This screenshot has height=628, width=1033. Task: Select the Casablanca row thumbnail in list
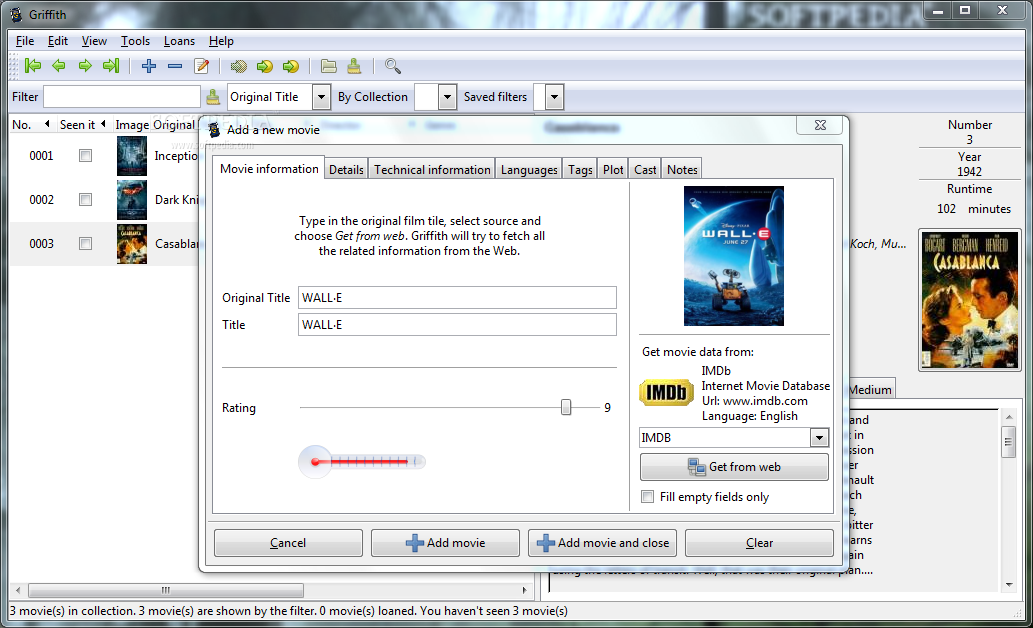pyautogui.click(x=132, y=244)
